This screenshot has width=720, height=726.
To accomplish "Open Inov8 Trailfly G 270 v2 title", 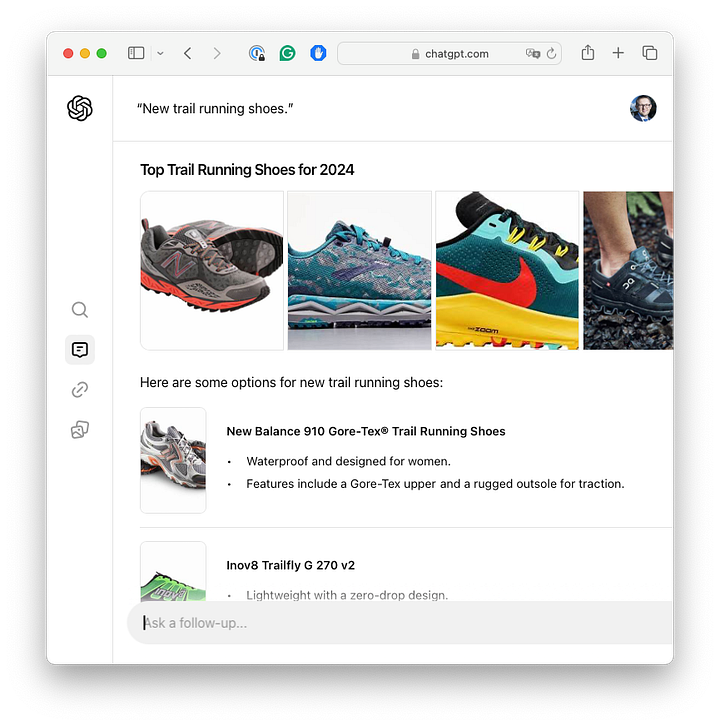I will click(291, 565).
